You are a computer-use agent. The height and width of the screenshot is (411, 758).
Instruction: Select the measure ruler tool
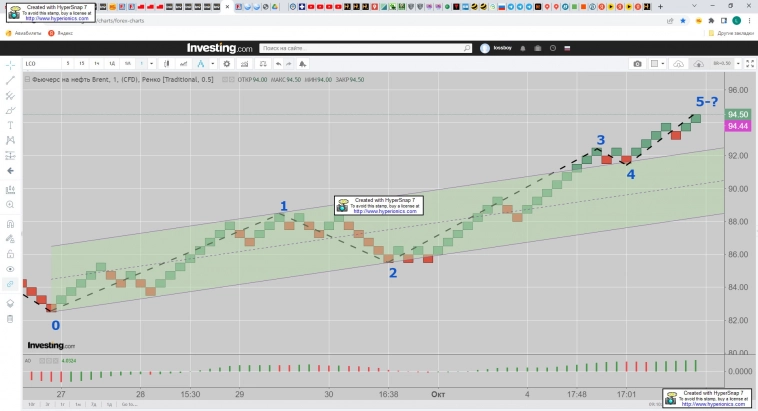click(10, 190)
